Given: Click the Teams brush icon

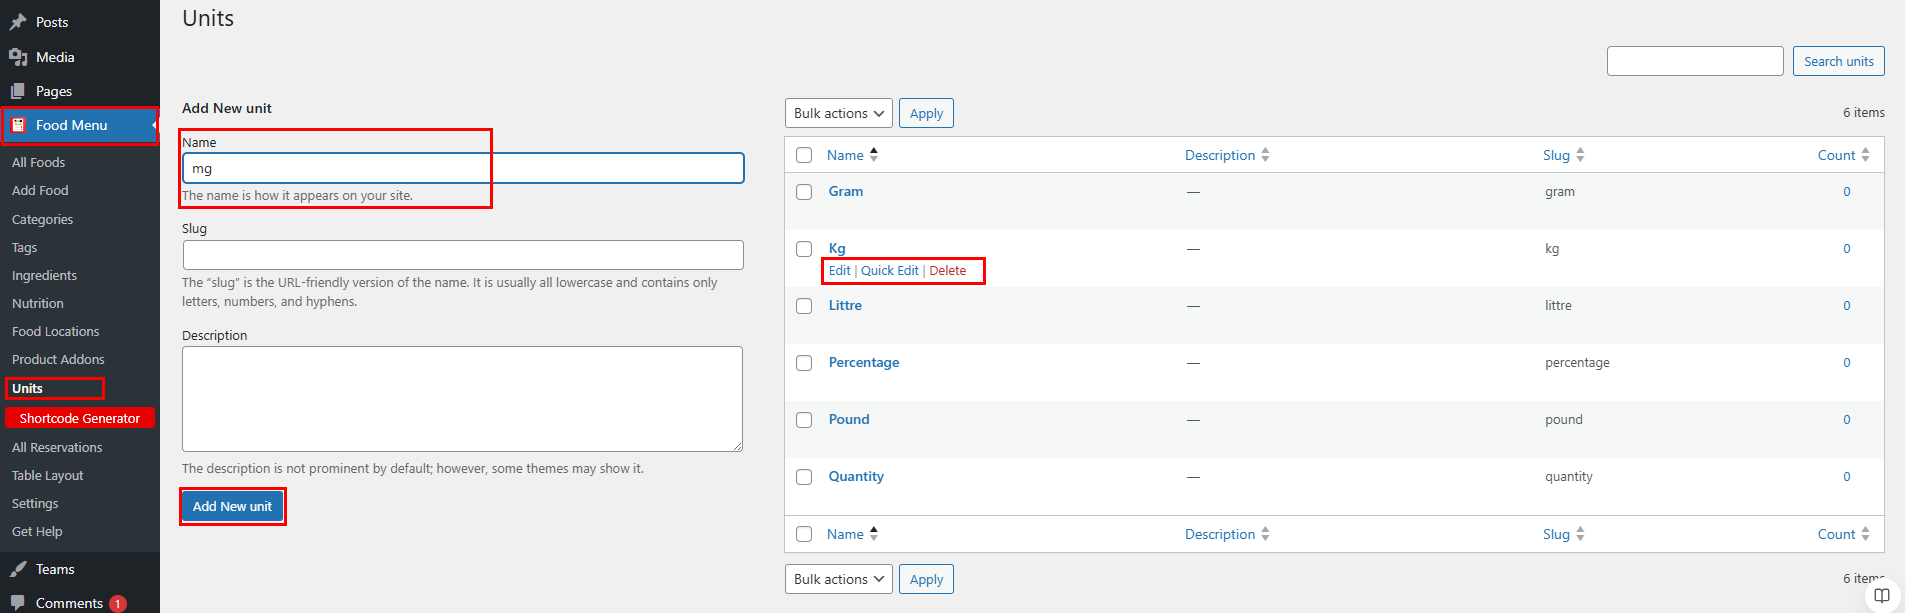Looking at the screenshot, I should pyautogui.click(x=18, y=569).
